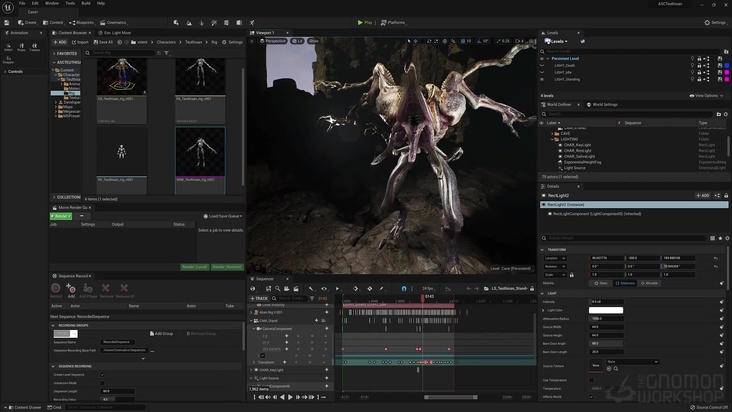Image resolution: width=732 pixels, height=412 pixels.
Task: Click the blue color swatch for LIGHT_Death level
Action: (727, 66)
